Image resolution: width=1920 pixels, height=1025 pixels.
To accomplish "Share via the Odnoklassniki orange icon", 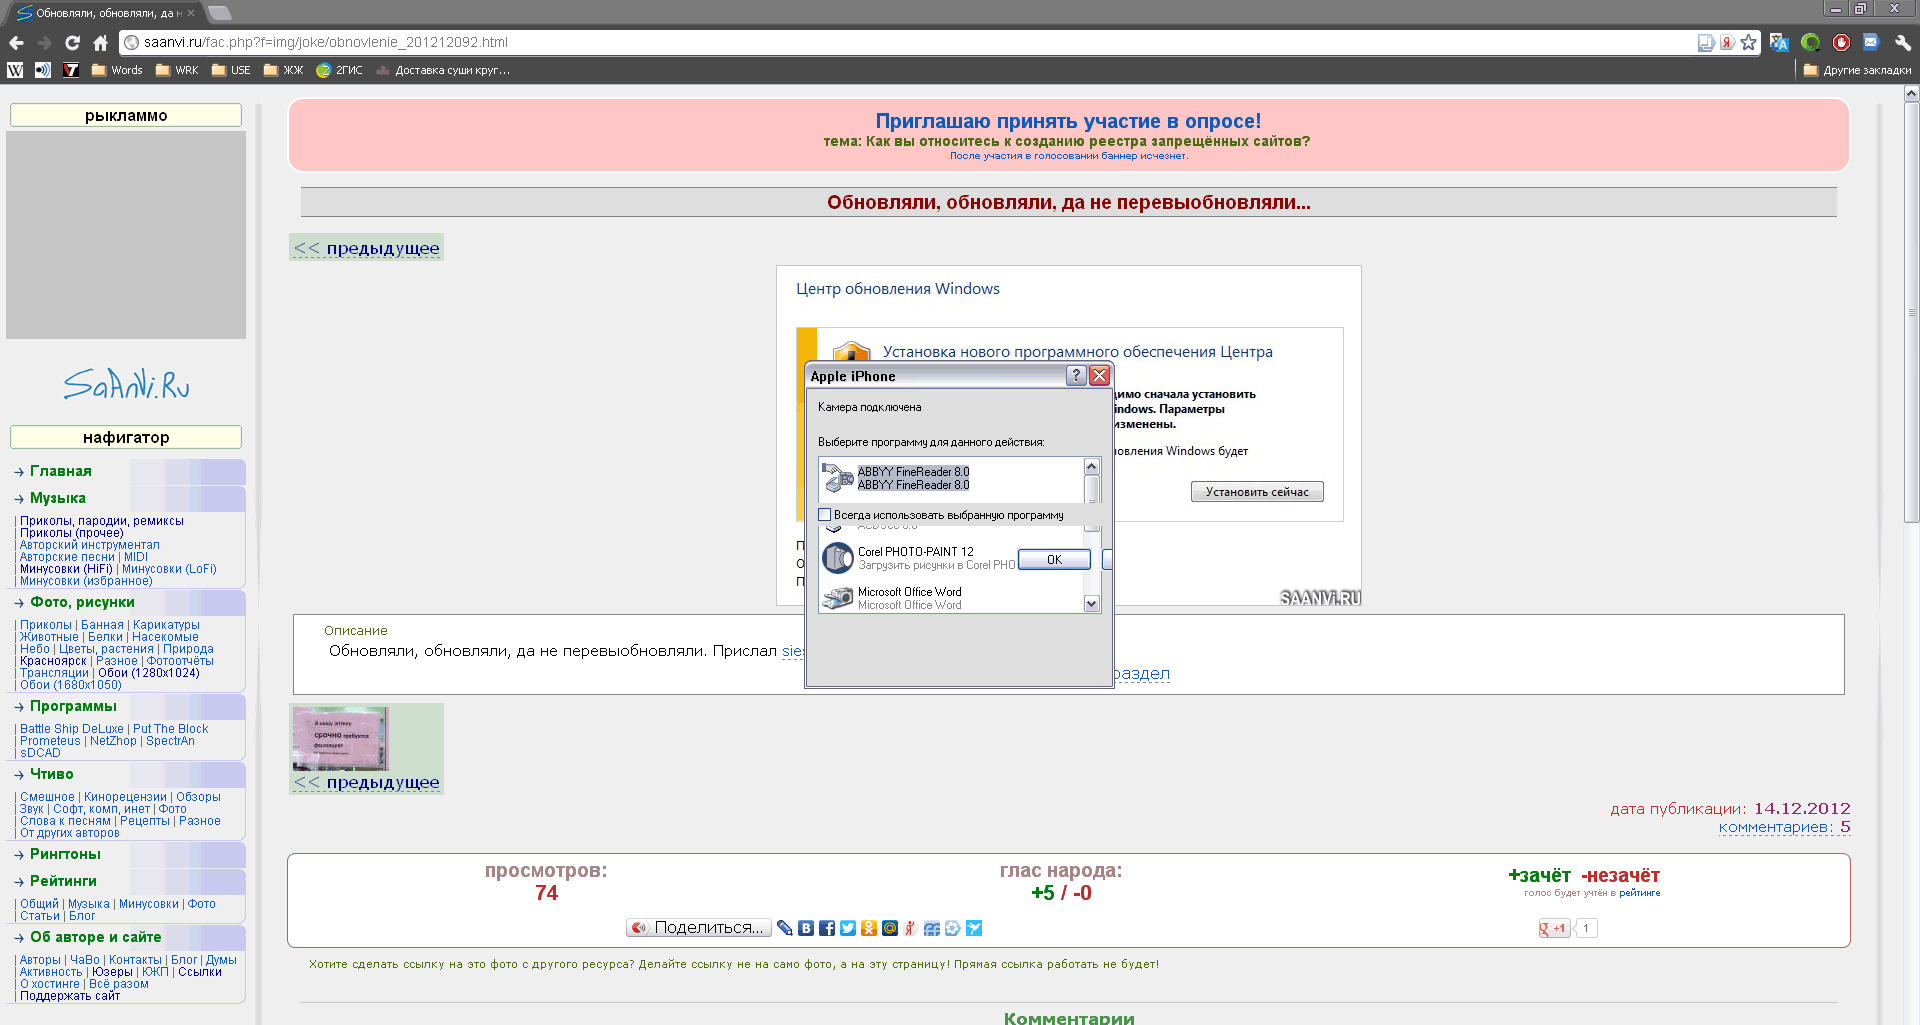I will click(869, 928).
